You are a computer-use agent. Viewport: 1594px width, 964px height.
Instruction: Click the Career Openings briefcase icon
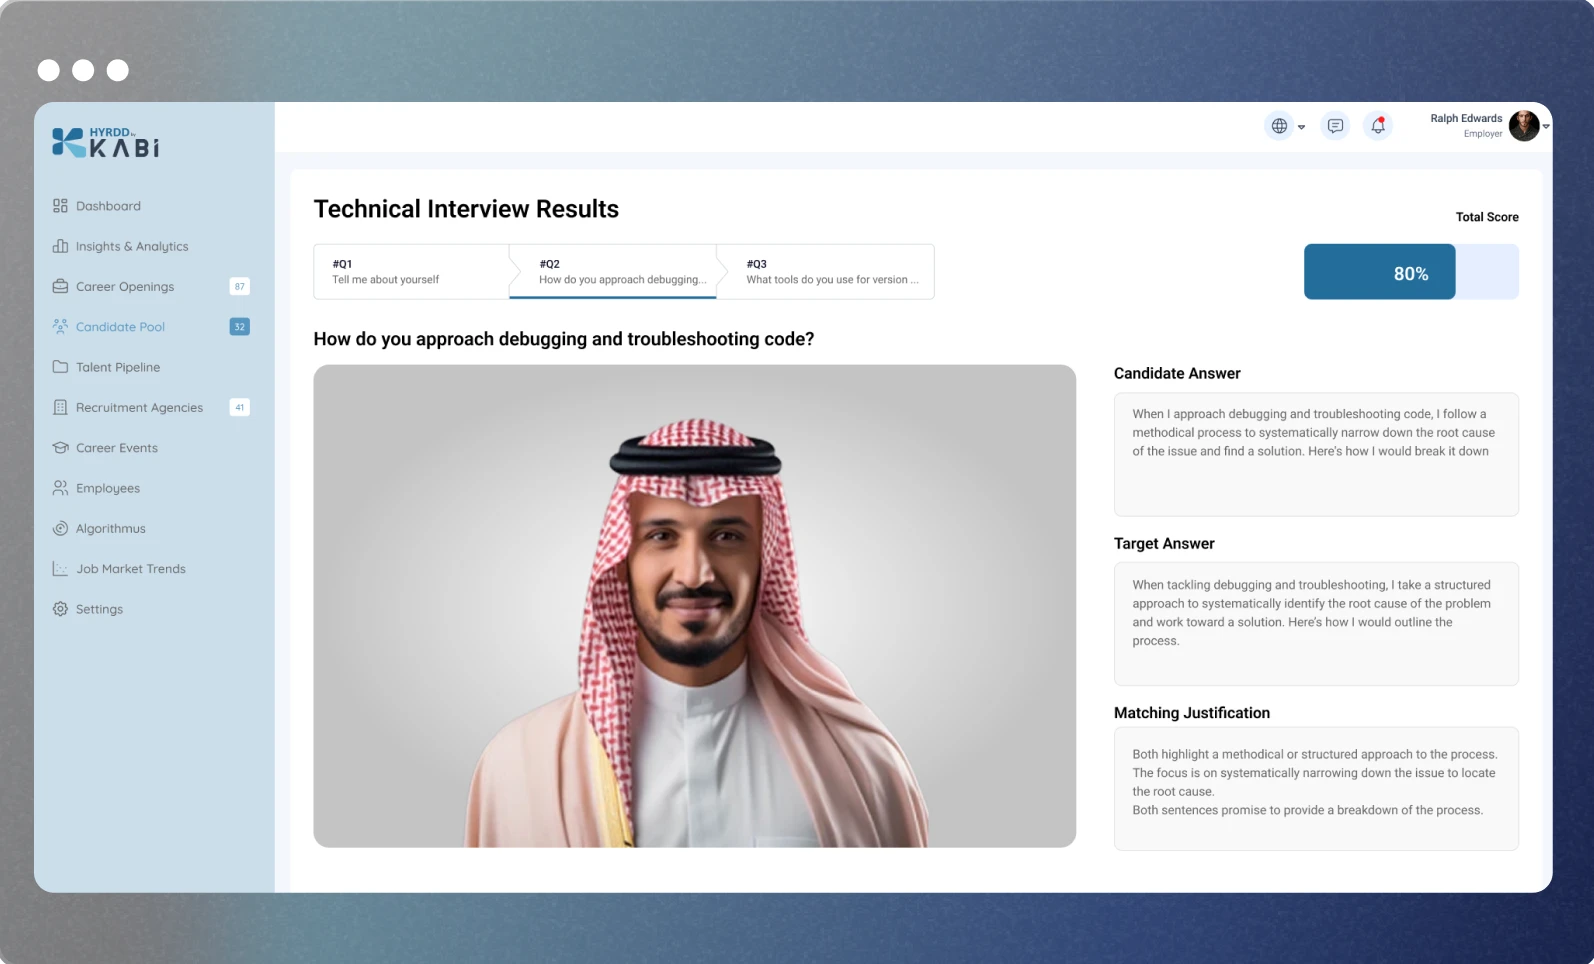[60, 286]
